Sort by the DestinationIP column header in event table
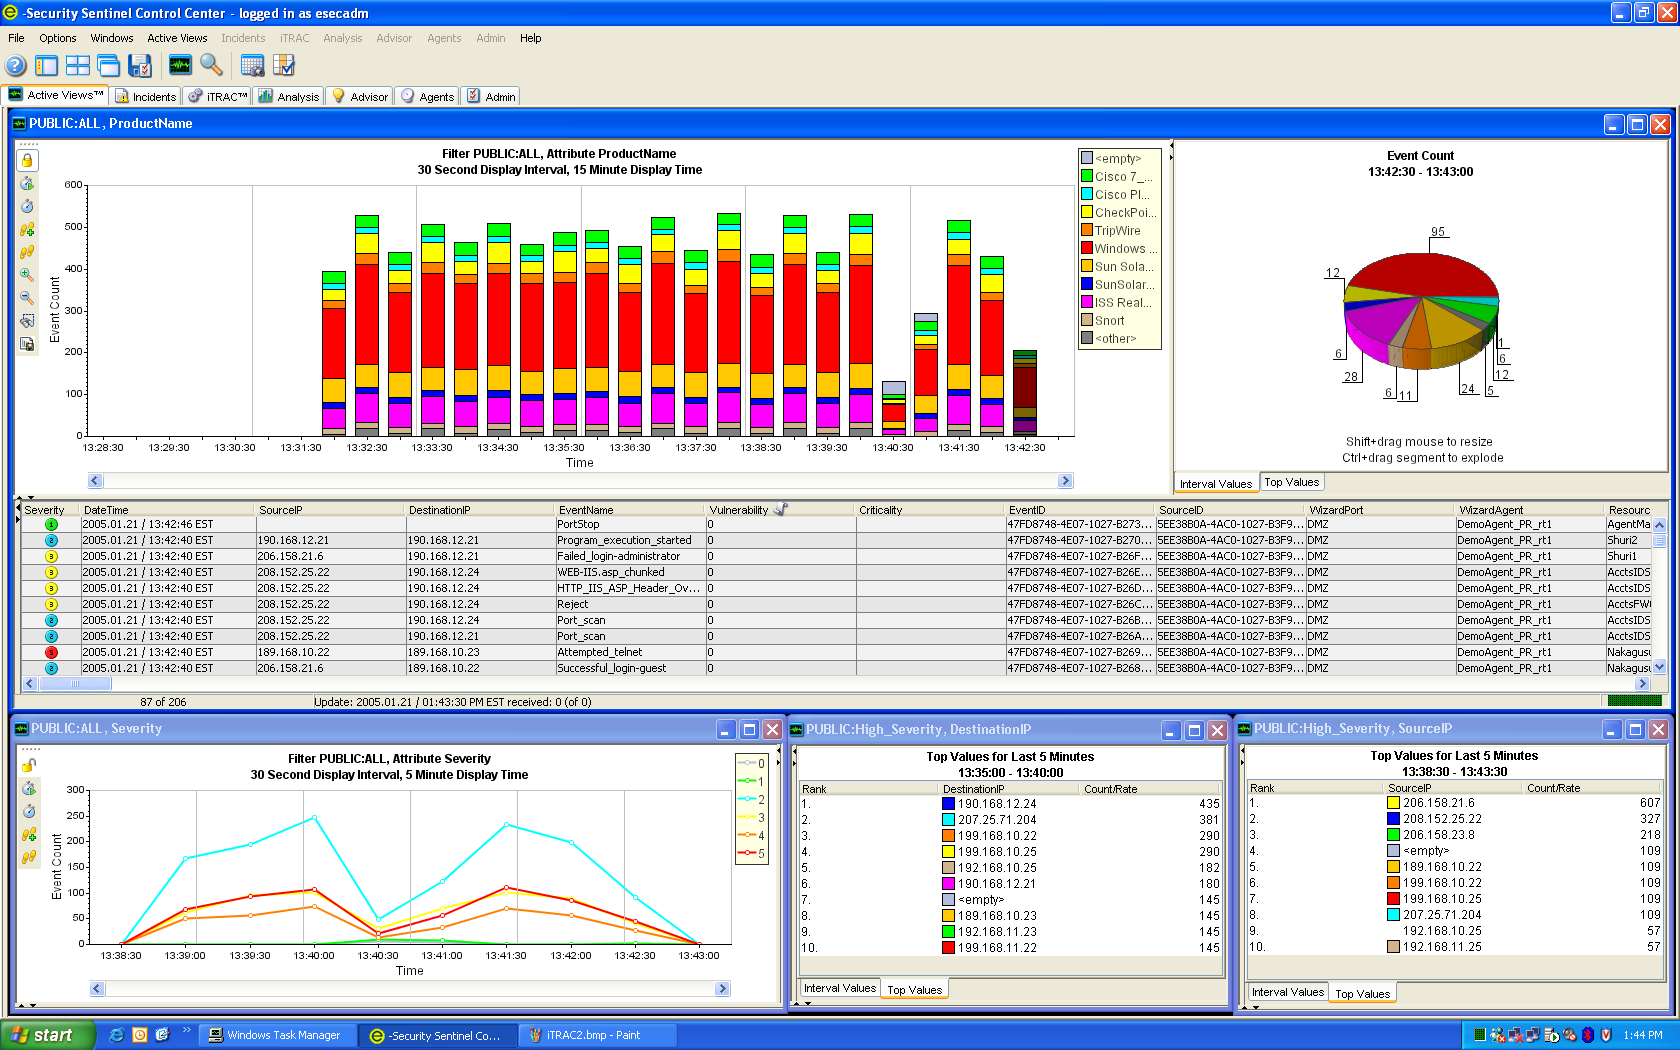The image size is (1680, 1050). click(x=480, y=510)
